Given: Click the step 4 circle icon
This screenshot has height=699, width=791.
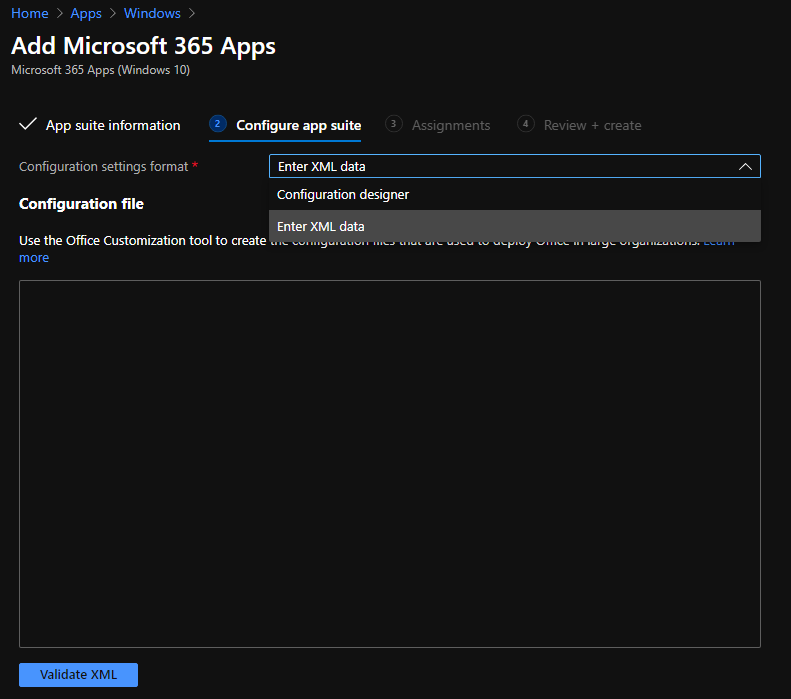Looking at the screenshot, I should pos(526,124).
